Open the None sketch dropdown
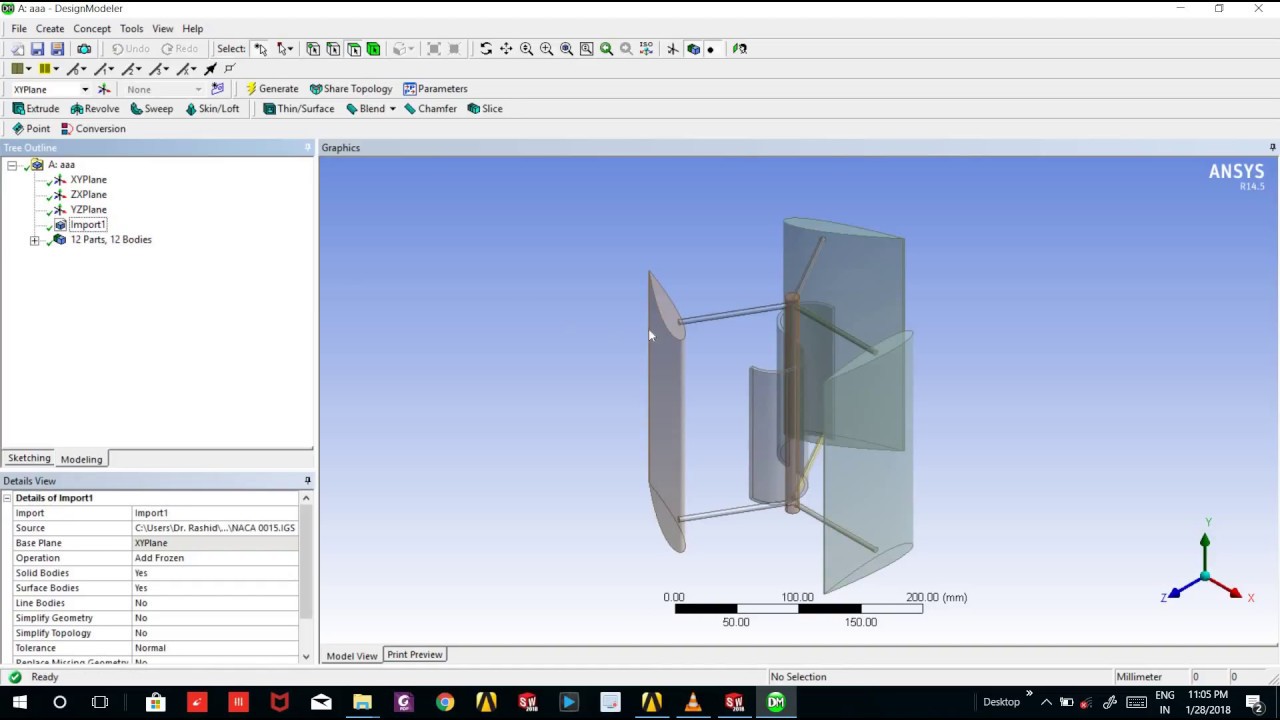This screenshot has width=1280, height=720. pyautogui.click(x=198, y=89)
